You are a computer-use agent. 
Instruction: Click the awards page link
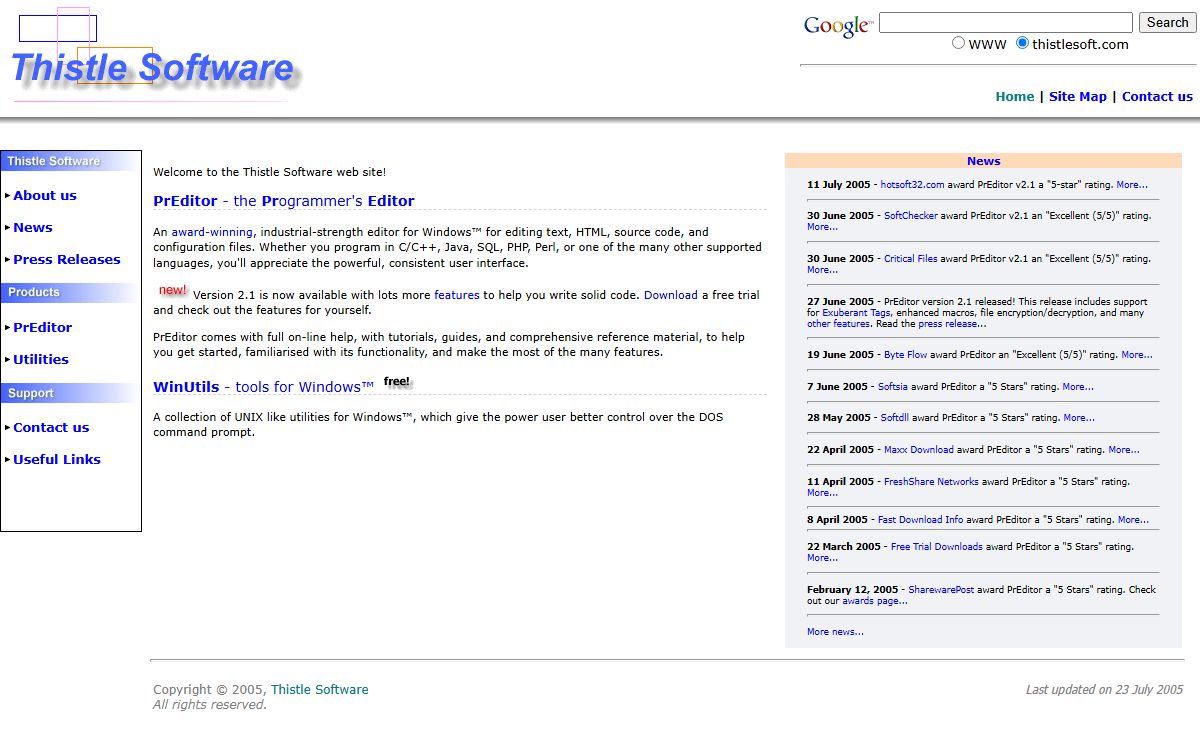coord(875,601)
